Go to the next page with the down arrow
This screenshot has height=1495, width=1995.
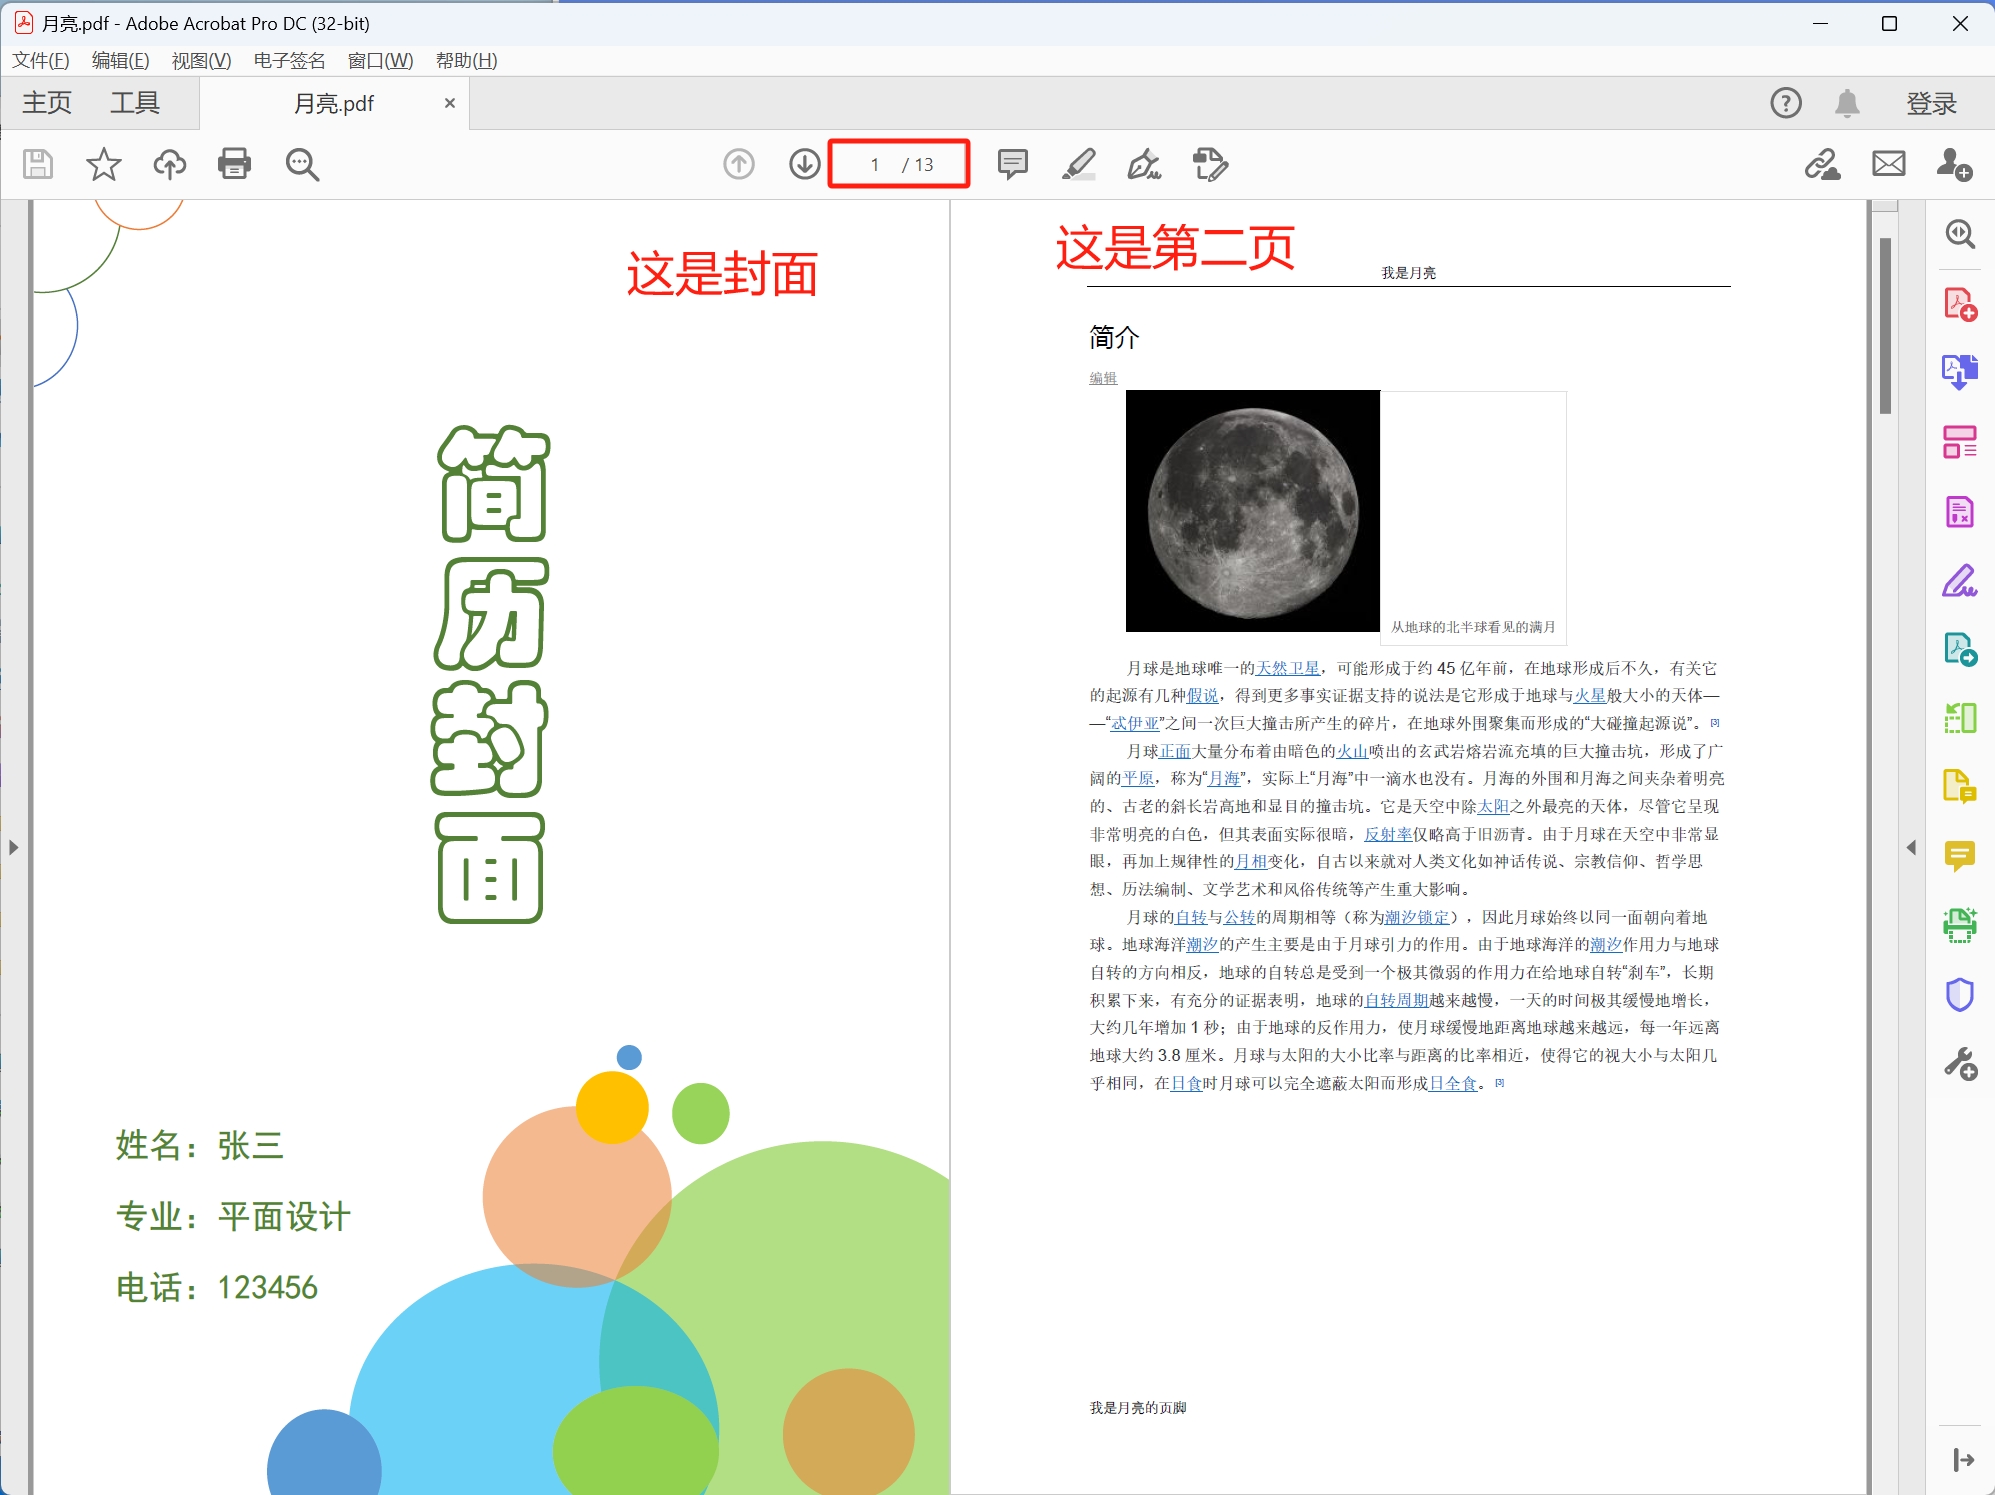[804, 164]
